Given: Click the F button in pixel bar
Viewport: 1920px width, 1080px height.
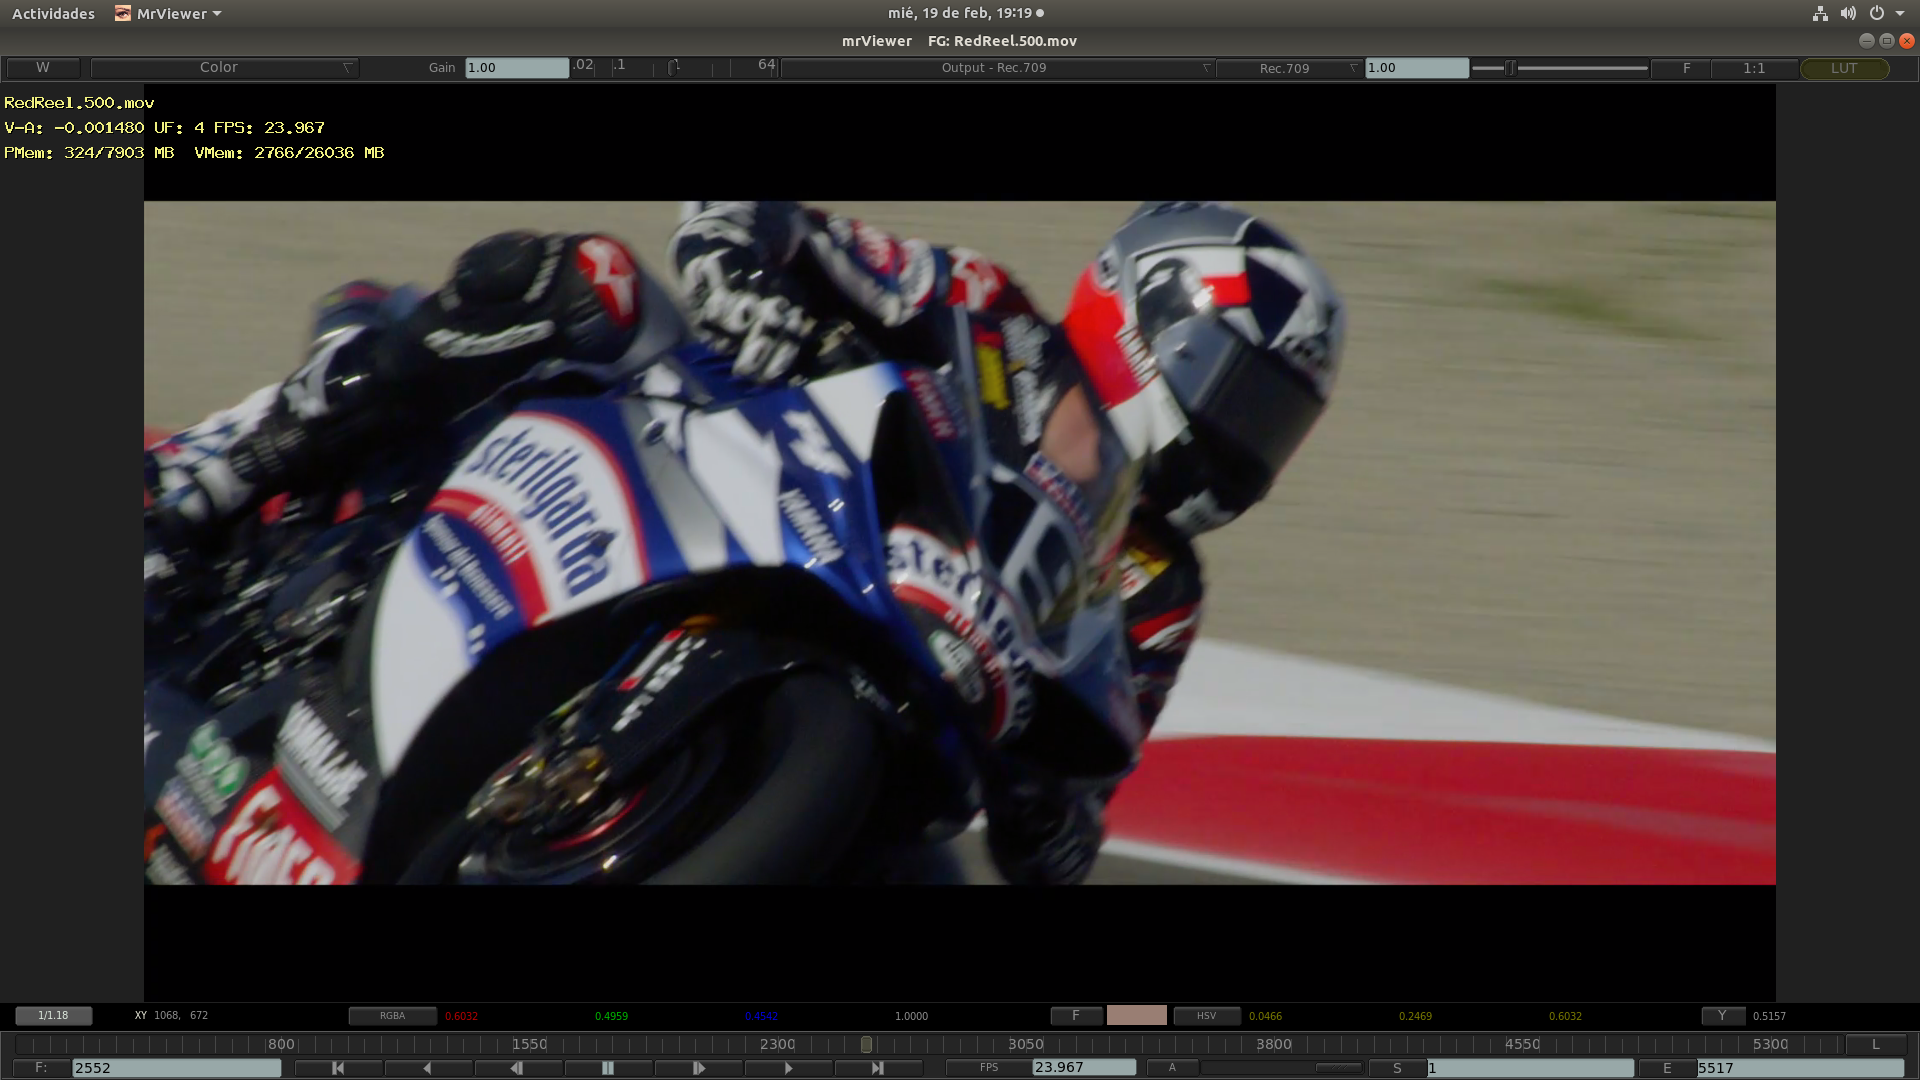Looking at the screenshot, I should coord(1076,1015).
